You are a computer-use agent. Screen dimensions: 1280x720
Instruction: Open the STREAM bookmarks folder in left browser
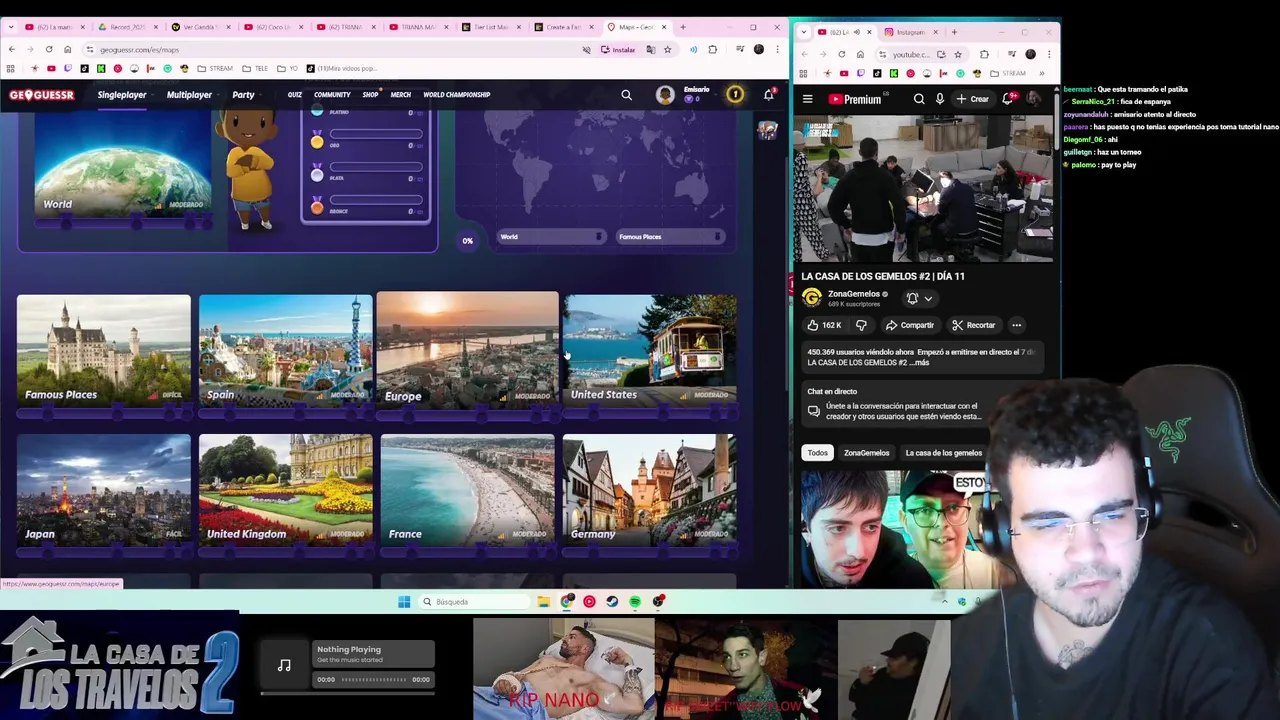215,68
